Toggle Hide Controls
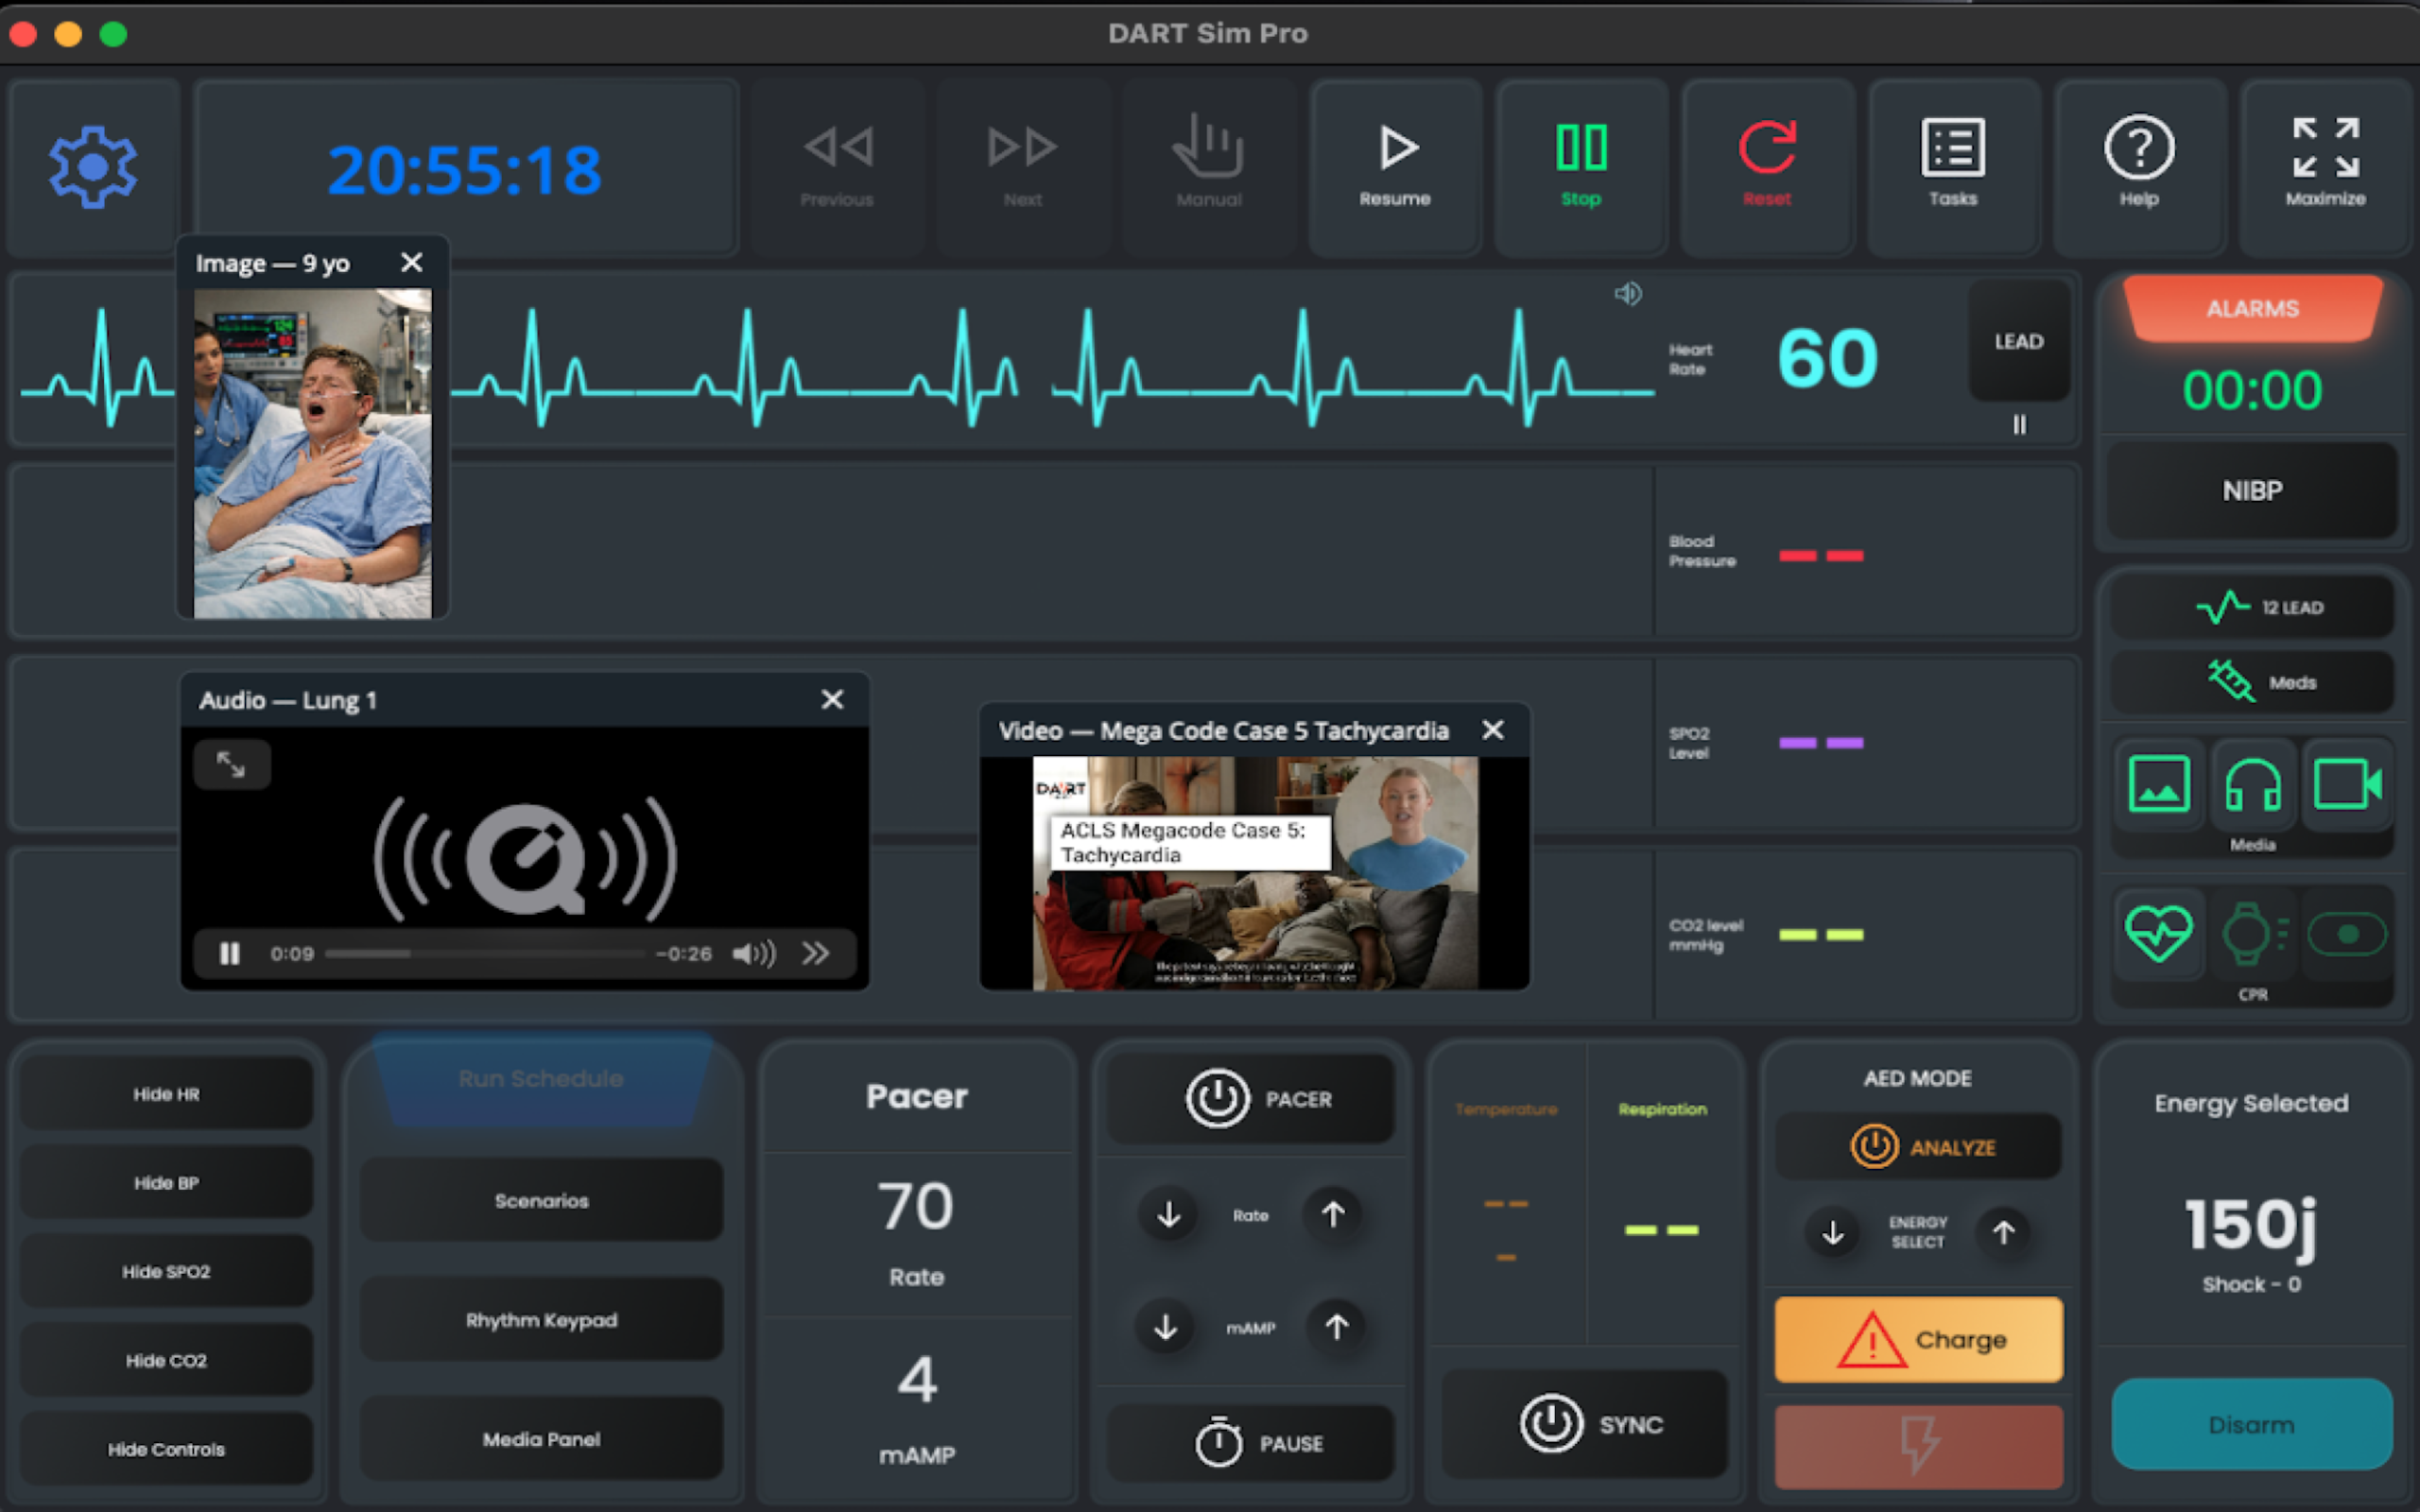The image size is (2420, 1512). click(166, 1450)
